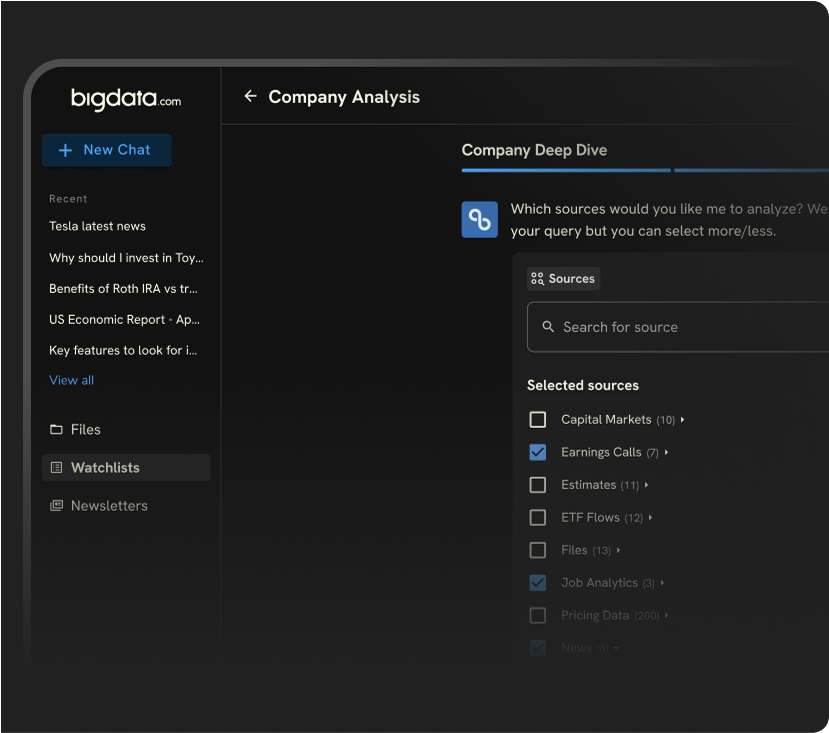Open the US Economic Report chat
The width and height of the screenshot is (829, 733).
point(124,320)
